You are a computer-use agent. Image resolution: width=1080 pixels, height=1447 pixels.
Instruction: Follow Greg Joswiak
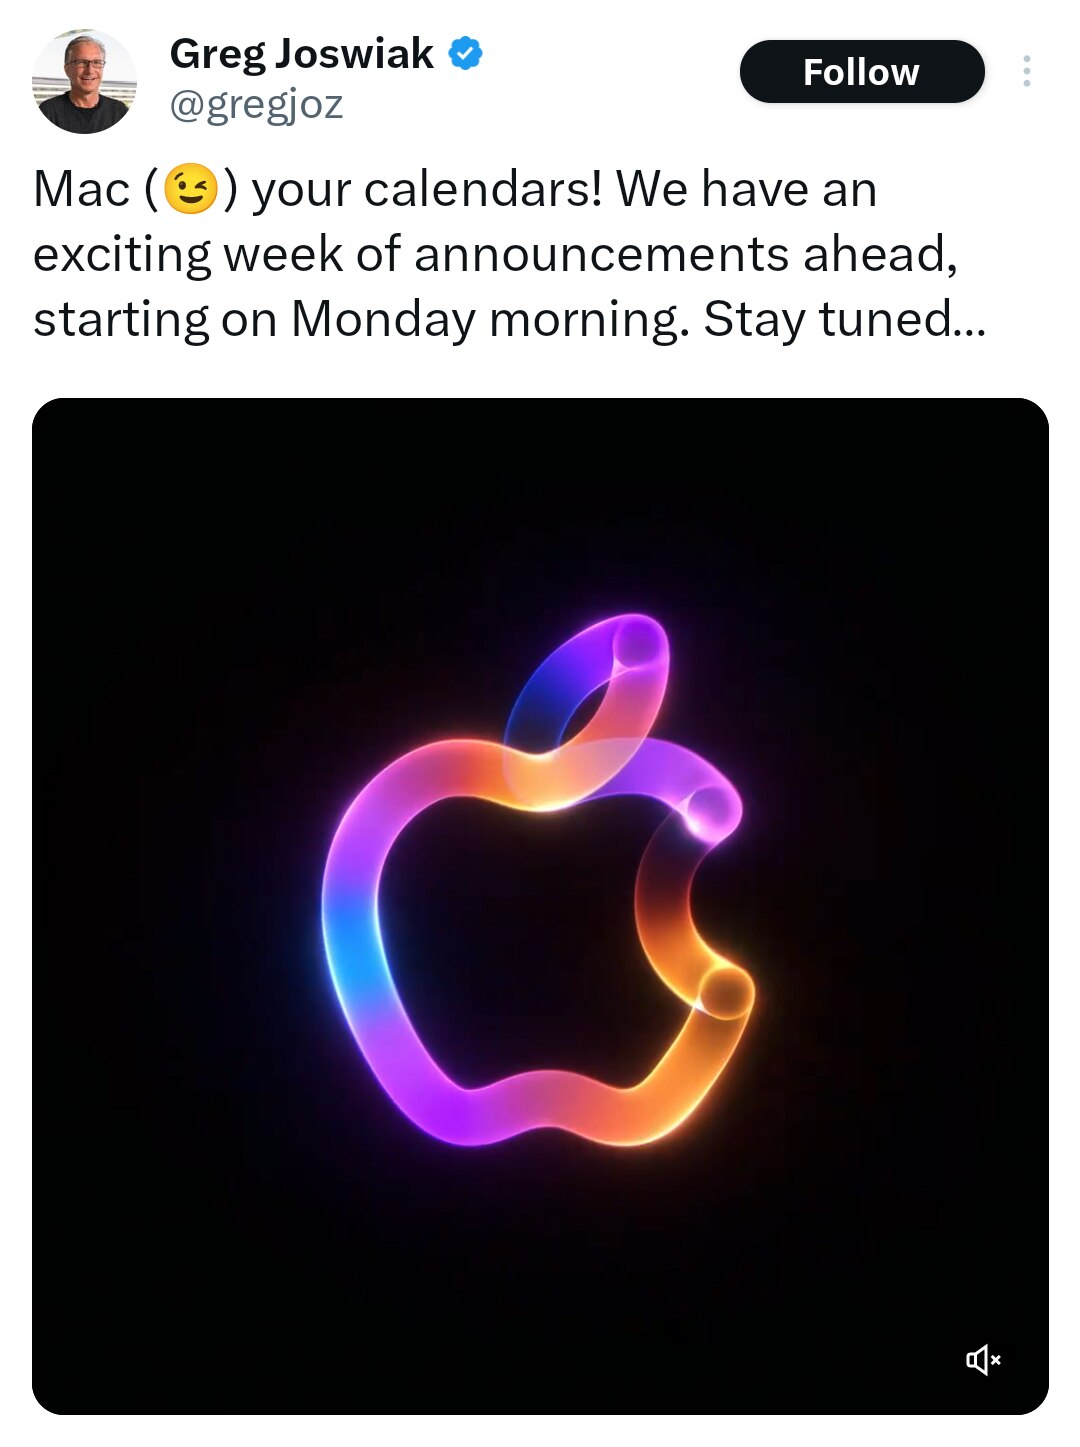point(862,71)
